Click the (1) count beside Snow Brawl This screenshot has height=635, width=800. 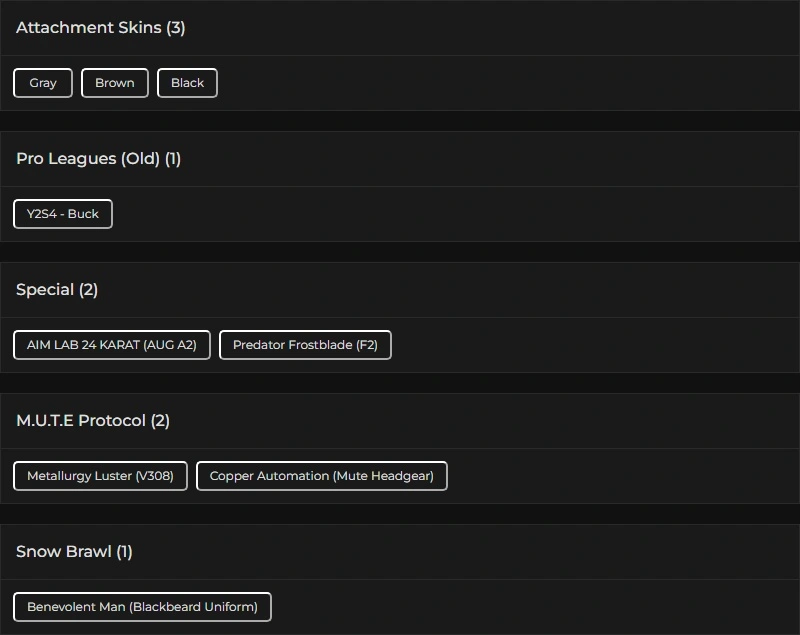point(124,552)
